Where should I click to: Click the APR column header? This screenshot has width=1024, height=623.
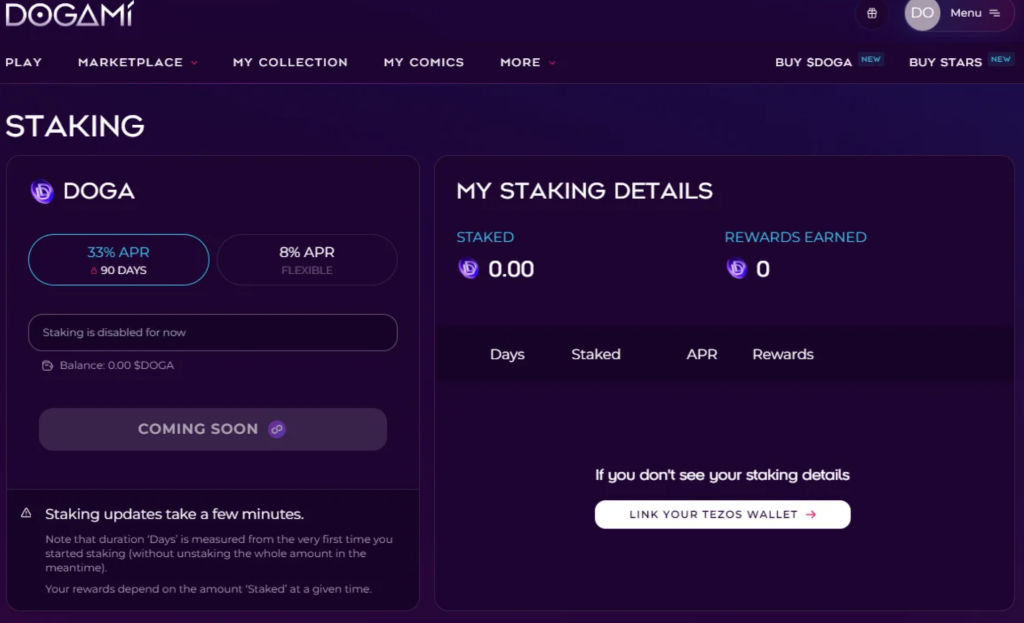pos(702,355)
